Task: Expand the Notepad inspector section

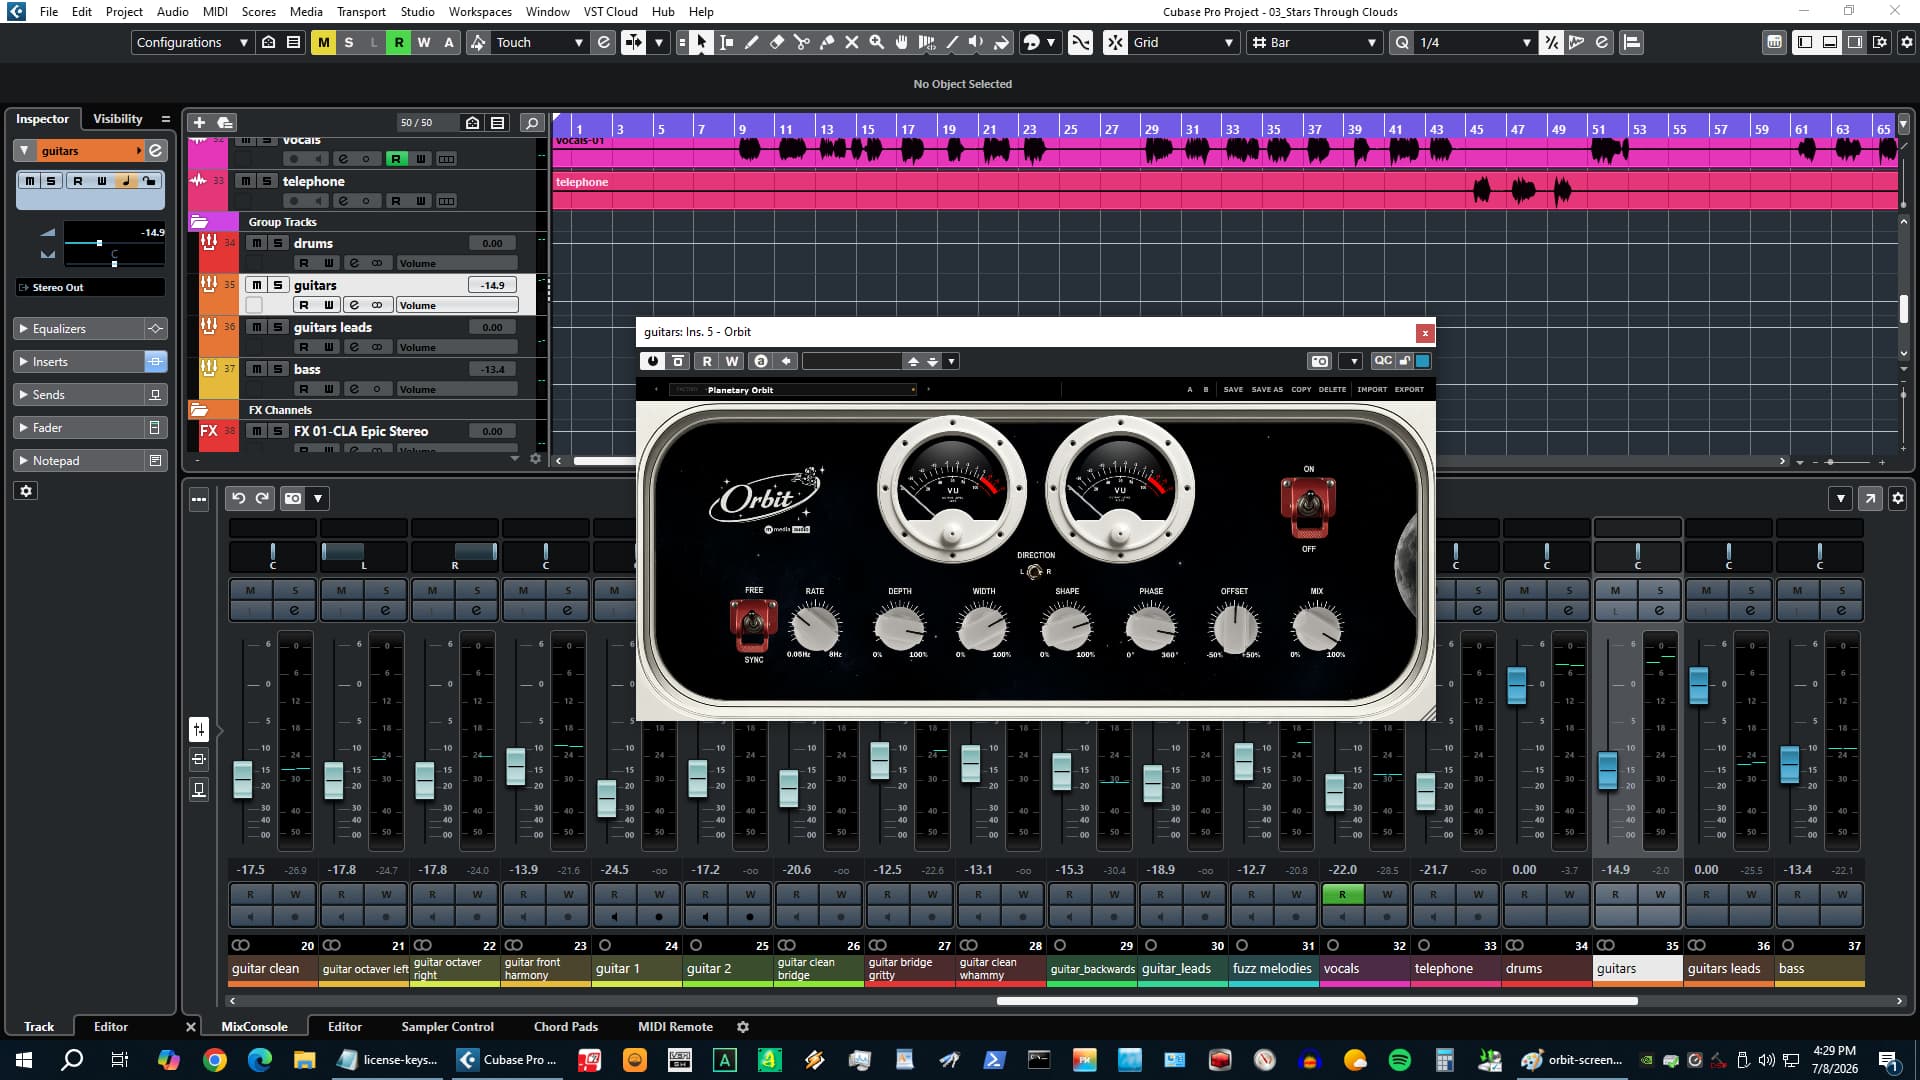Action: click(x=80, y=460)
